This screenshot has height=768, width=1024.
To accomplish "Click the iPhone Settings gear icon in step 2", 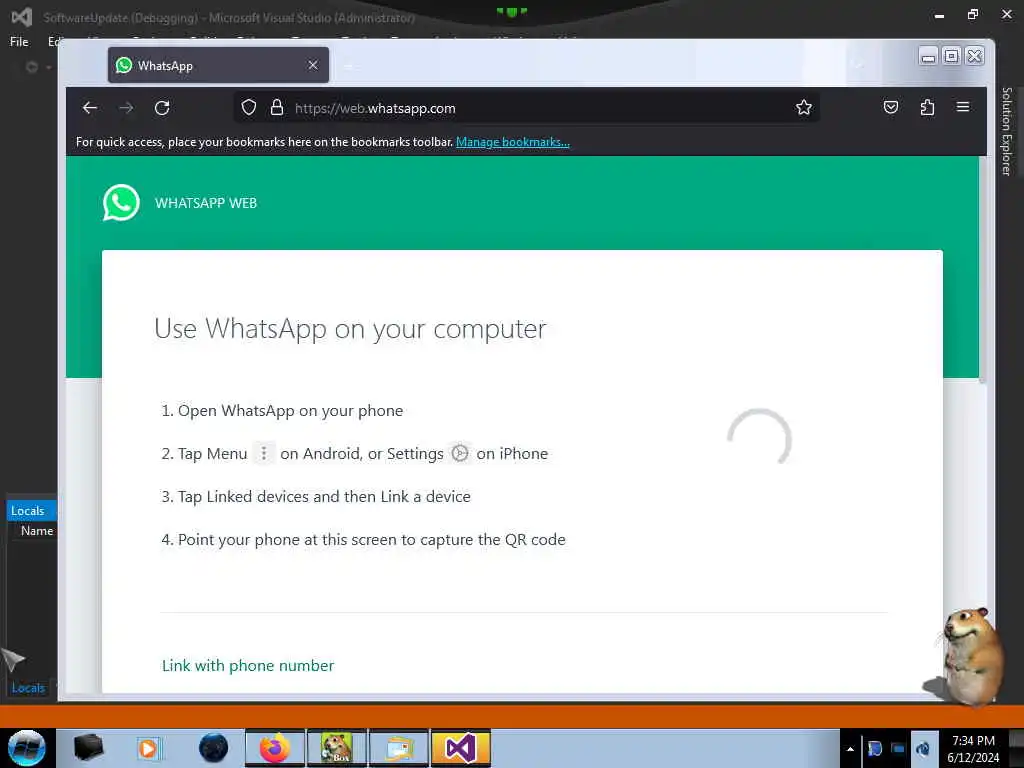I will (460, 453).
